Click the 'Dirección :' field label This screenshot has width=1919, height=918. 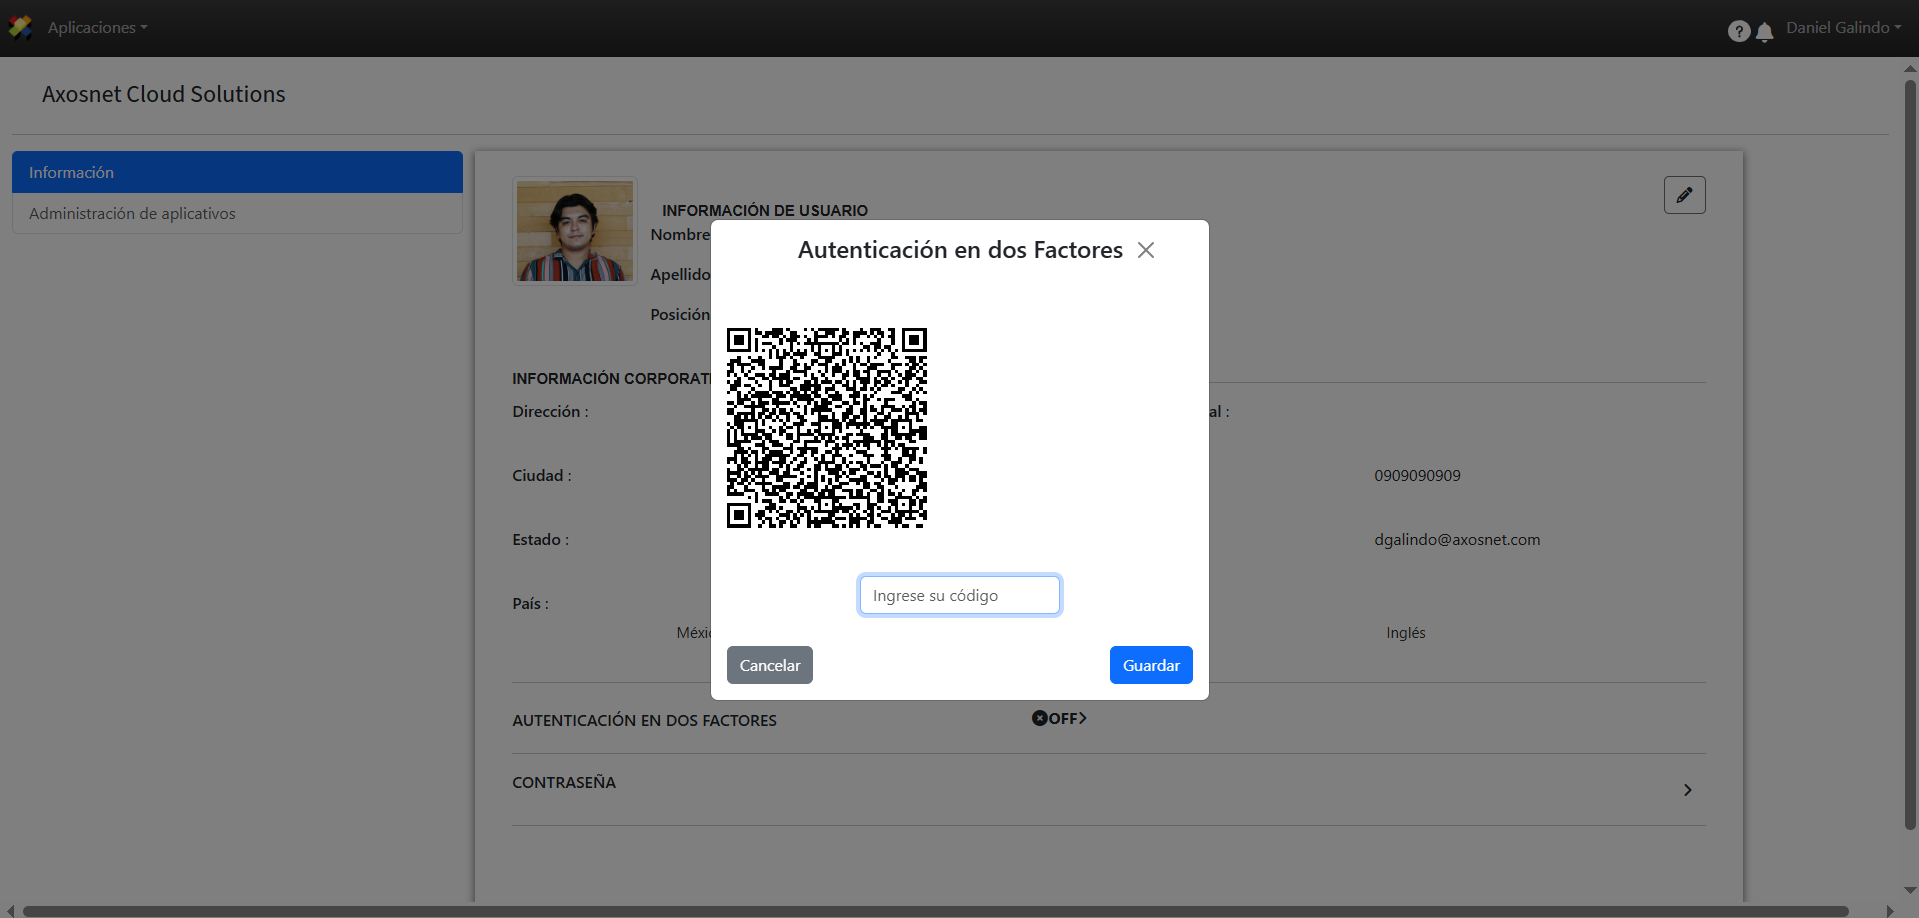[550, 411]
